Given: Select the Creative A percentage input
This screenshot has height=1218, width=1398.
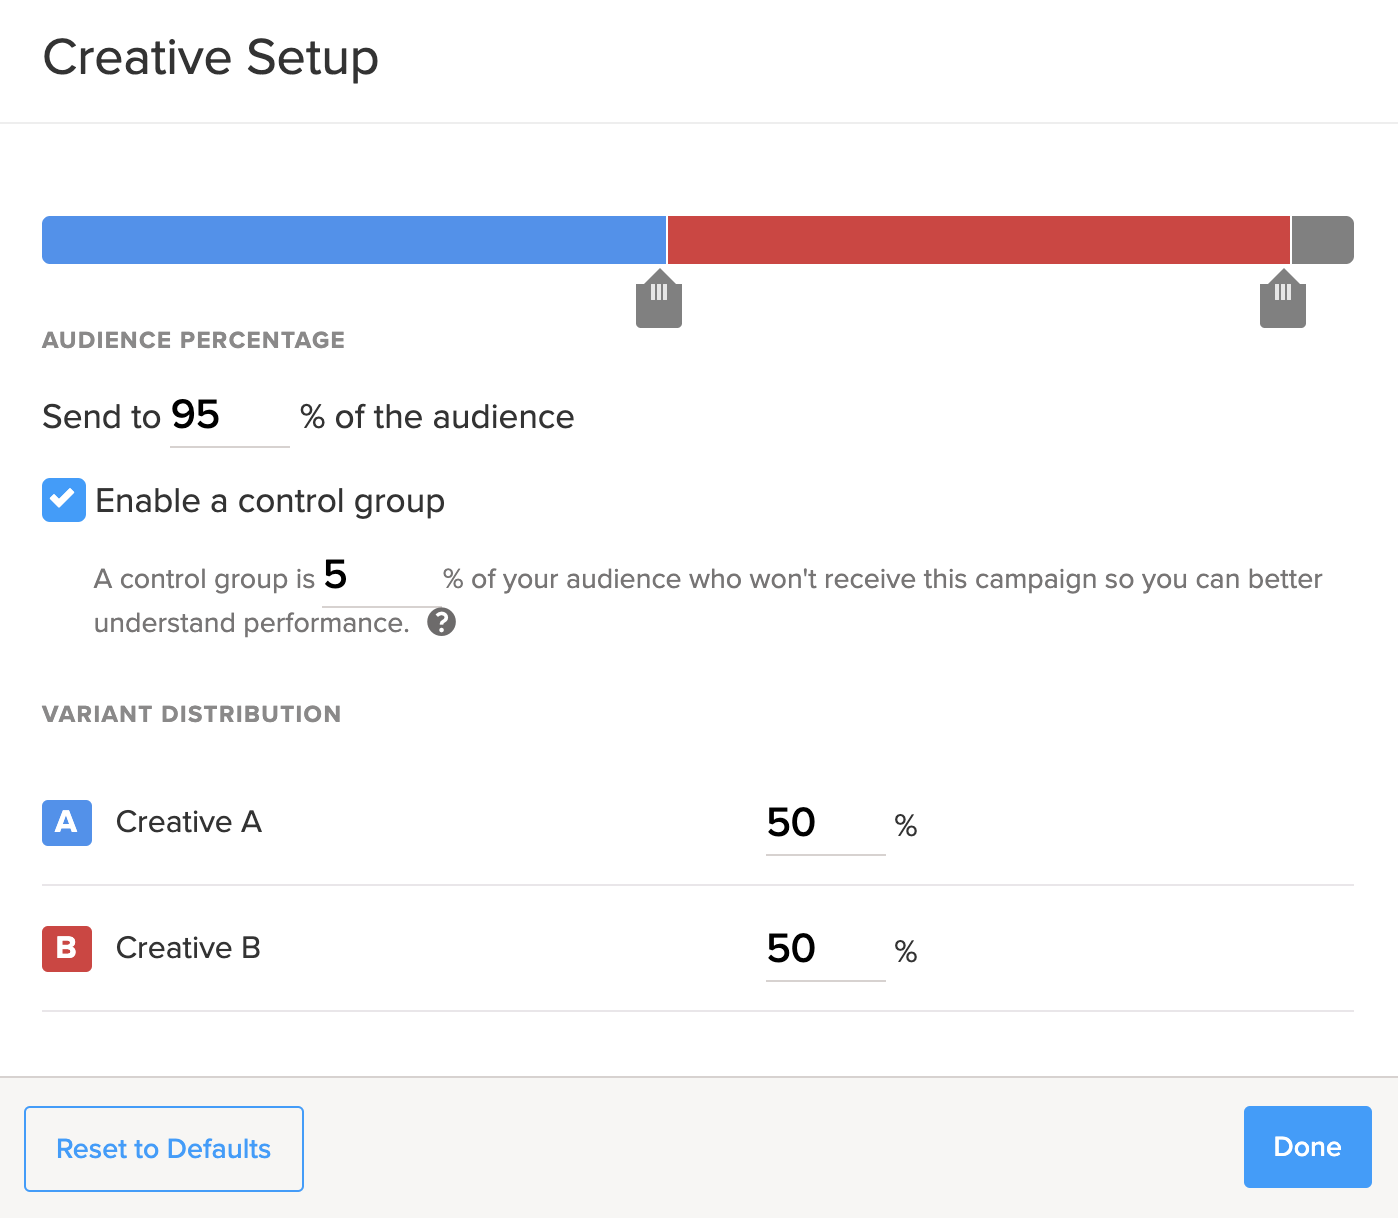Looking at the screenshot, I should click(825, 824).
